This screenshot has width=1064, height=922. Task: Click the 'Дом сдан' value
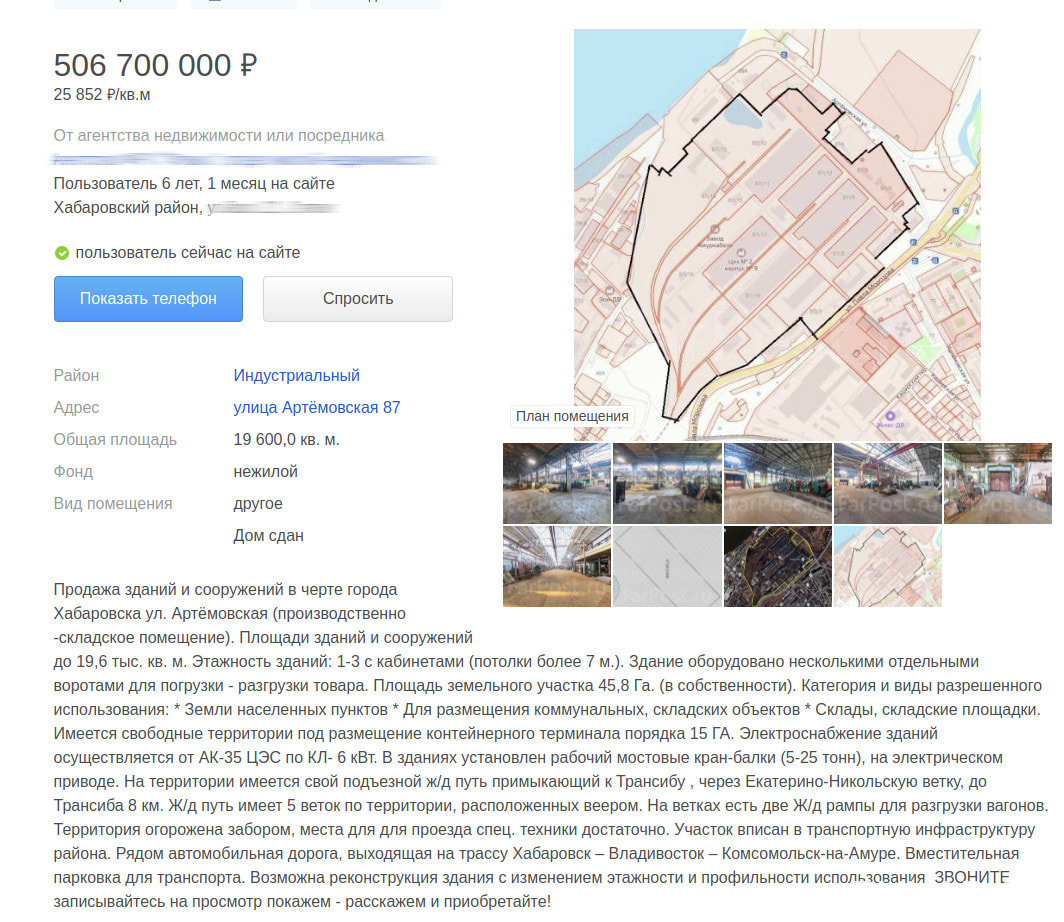[269, 535]
